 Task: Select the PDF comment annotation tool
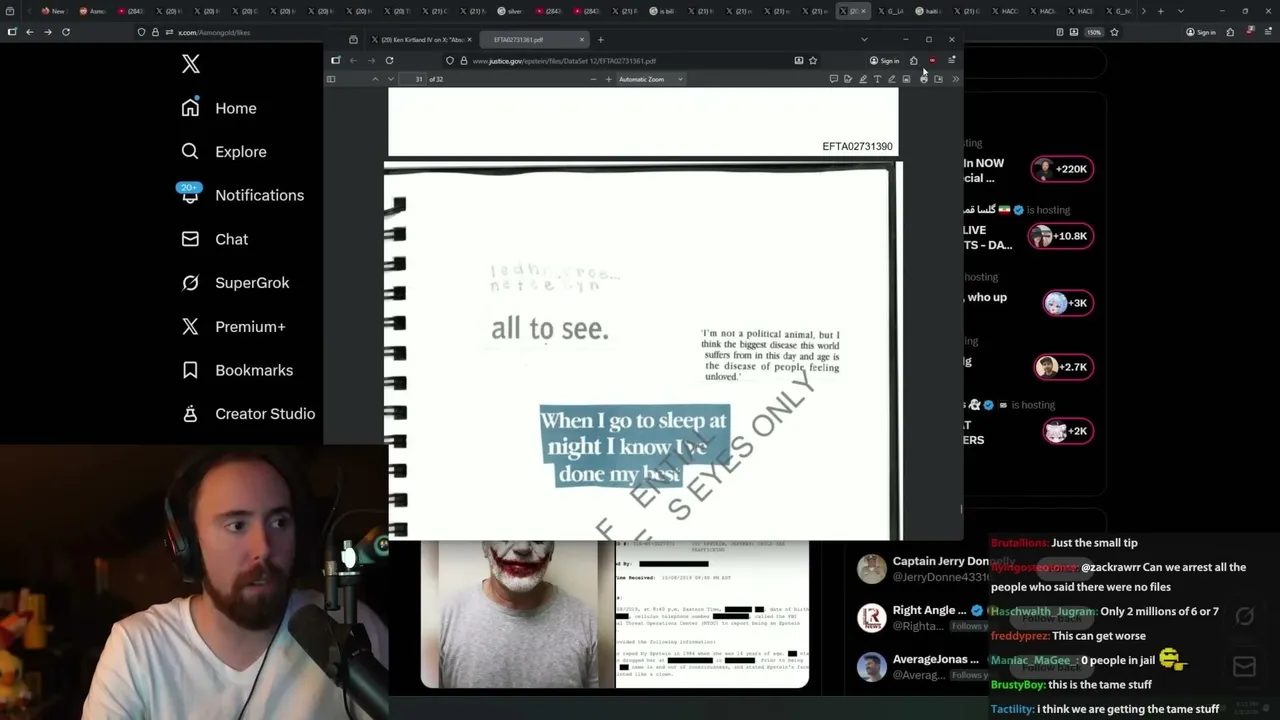[x=833, y=79]
